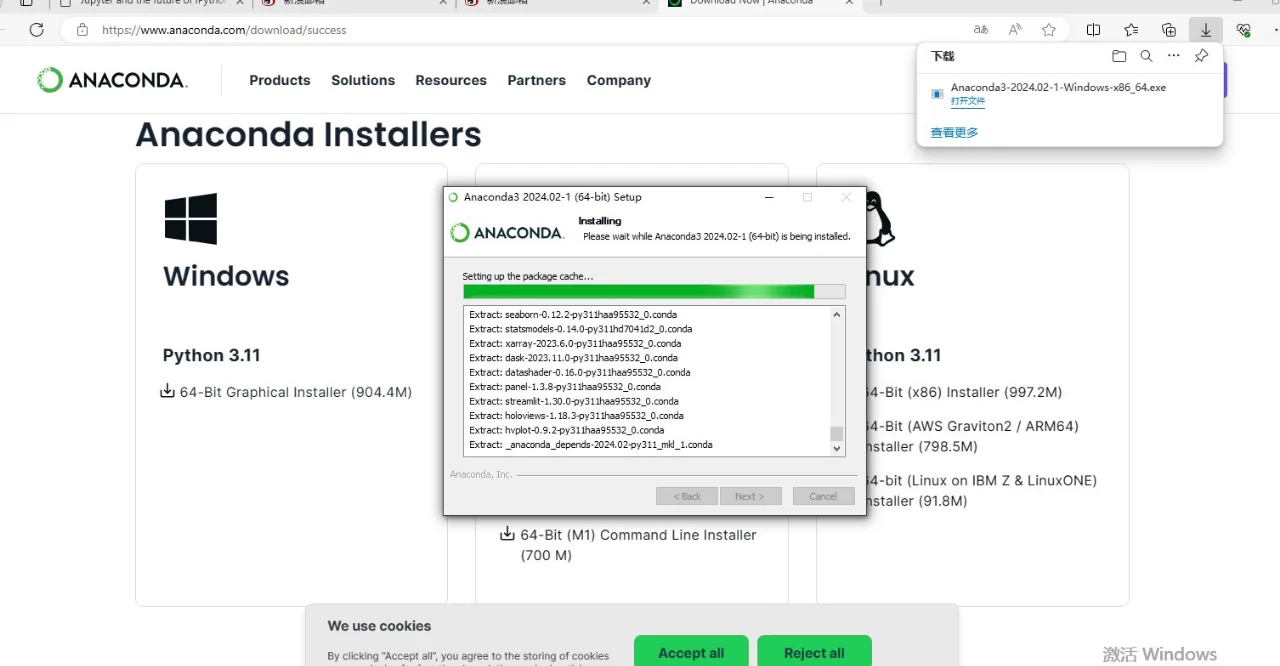
Task: View site information lock icon in address bar
Action: point(83,30)
